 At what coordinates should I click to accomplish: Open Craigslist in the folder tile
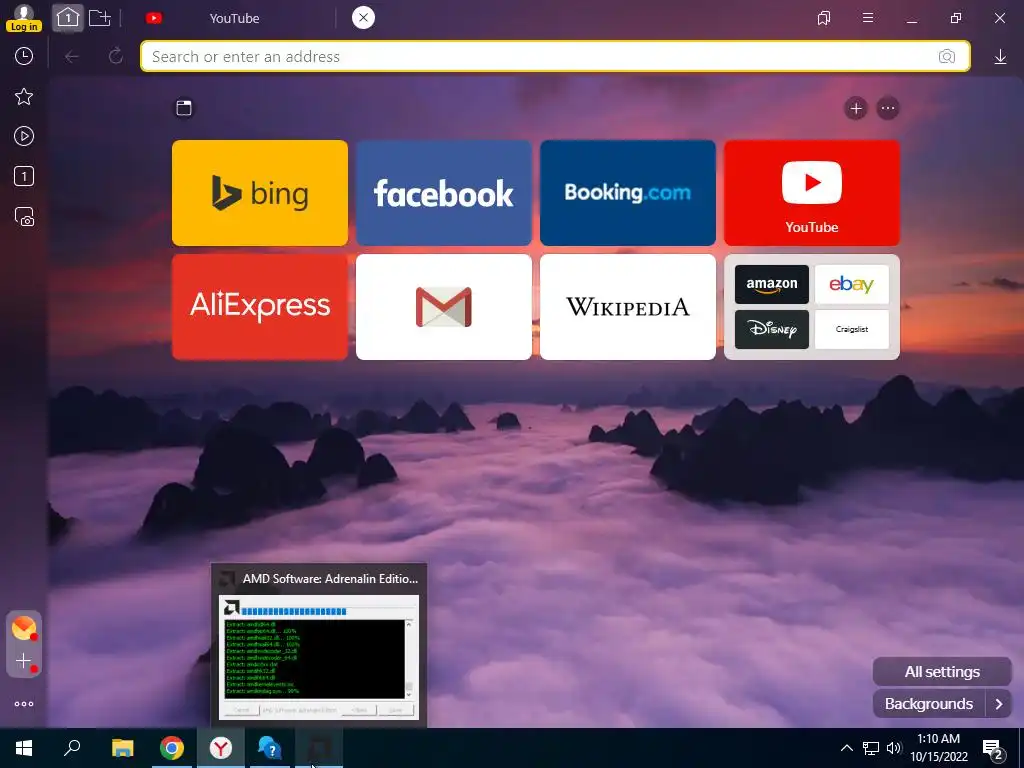pyautogui.click(x=852, y=329)
